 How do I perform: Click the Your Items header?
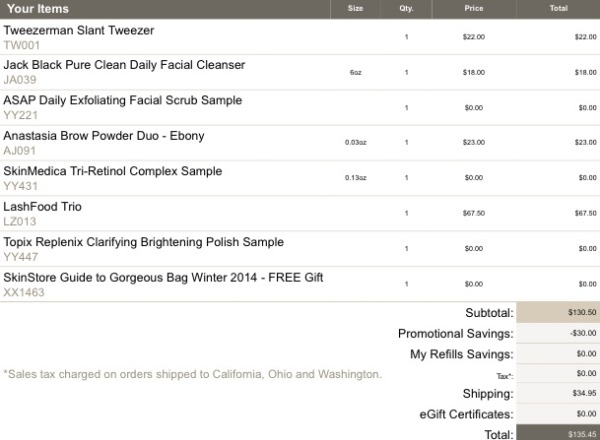(38, 8)
